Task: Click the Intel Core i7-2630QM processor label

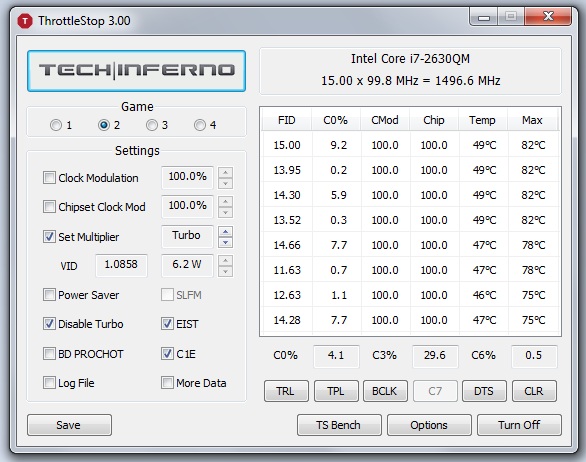Action: point(410,59)
